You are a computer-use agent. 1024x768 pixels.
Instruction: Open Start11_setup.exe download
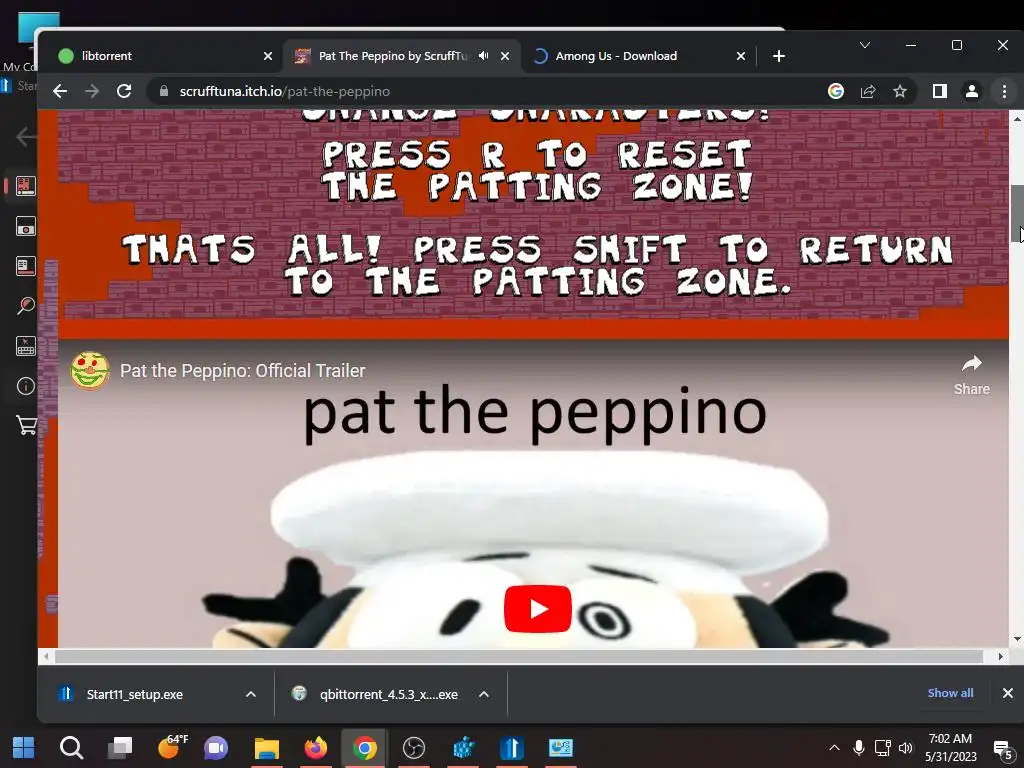coord(135,694)
